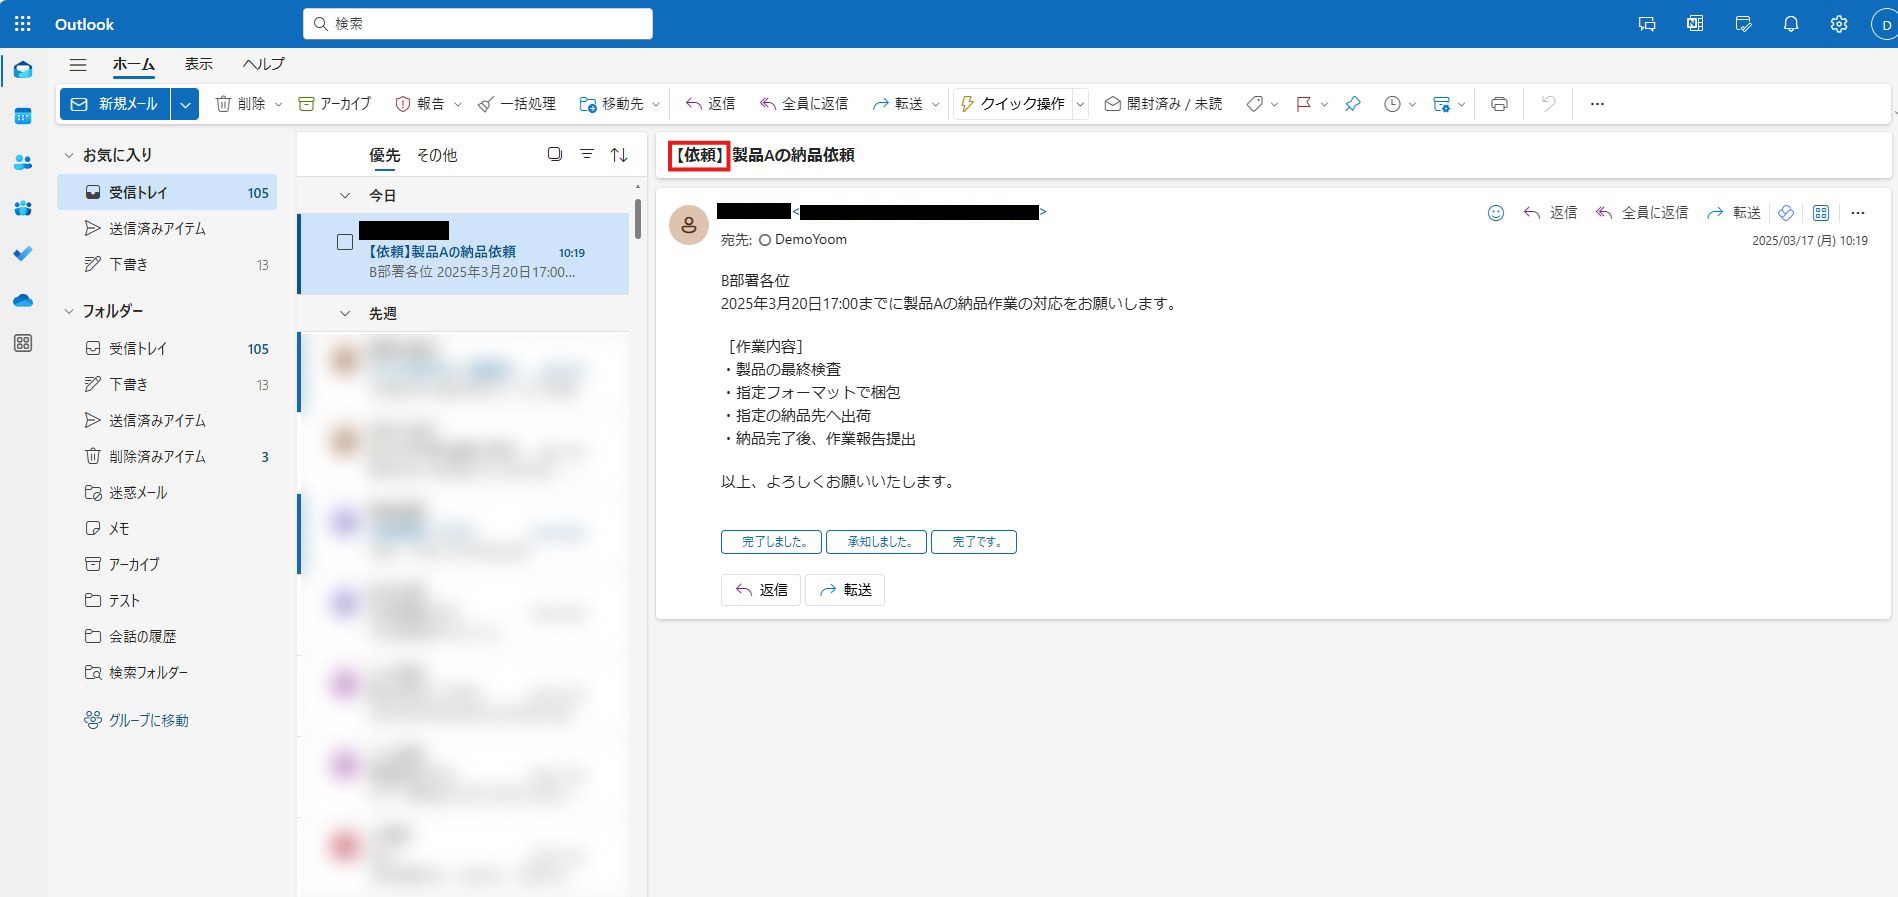Click 全員に返信 in the top toolbar
The image size is (1898, 897).
pos(804,104)
